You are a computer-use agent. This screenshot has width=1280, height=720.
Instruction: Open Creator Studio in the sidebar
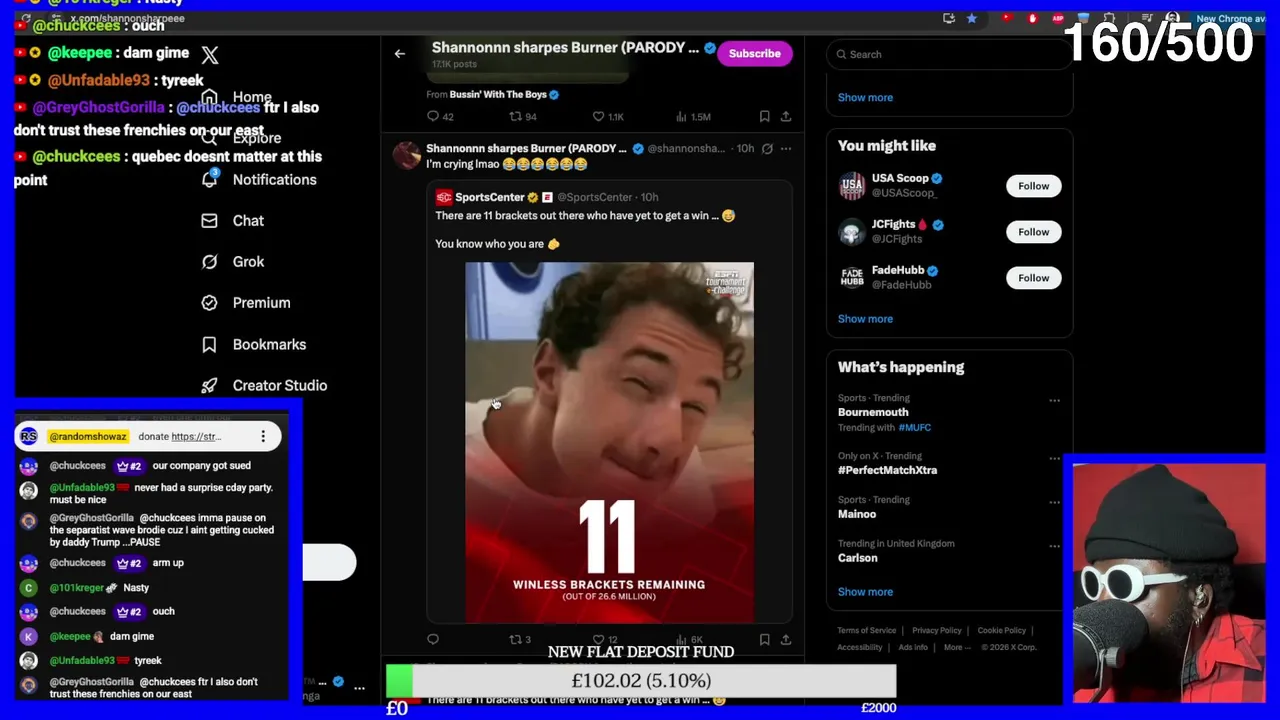tap(279, 385)
